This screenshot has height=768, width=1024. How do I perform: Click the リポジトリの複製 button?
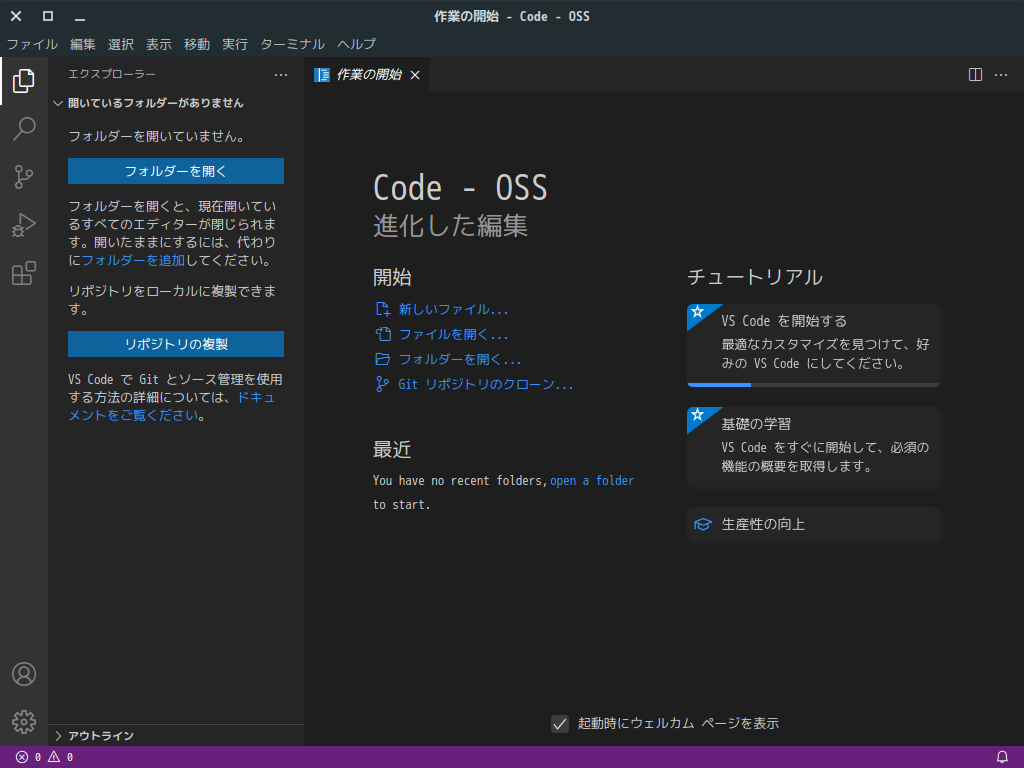click(x=176, y=344)
